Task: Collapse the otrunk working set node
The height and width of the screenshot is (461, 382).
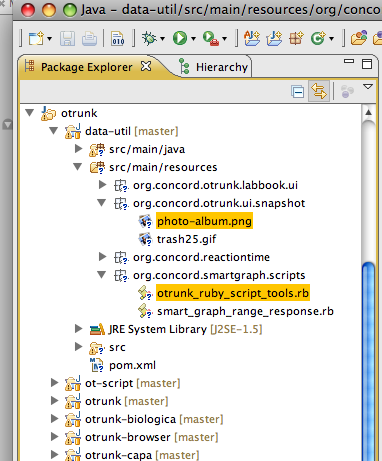Action: [x=30, y=113]
